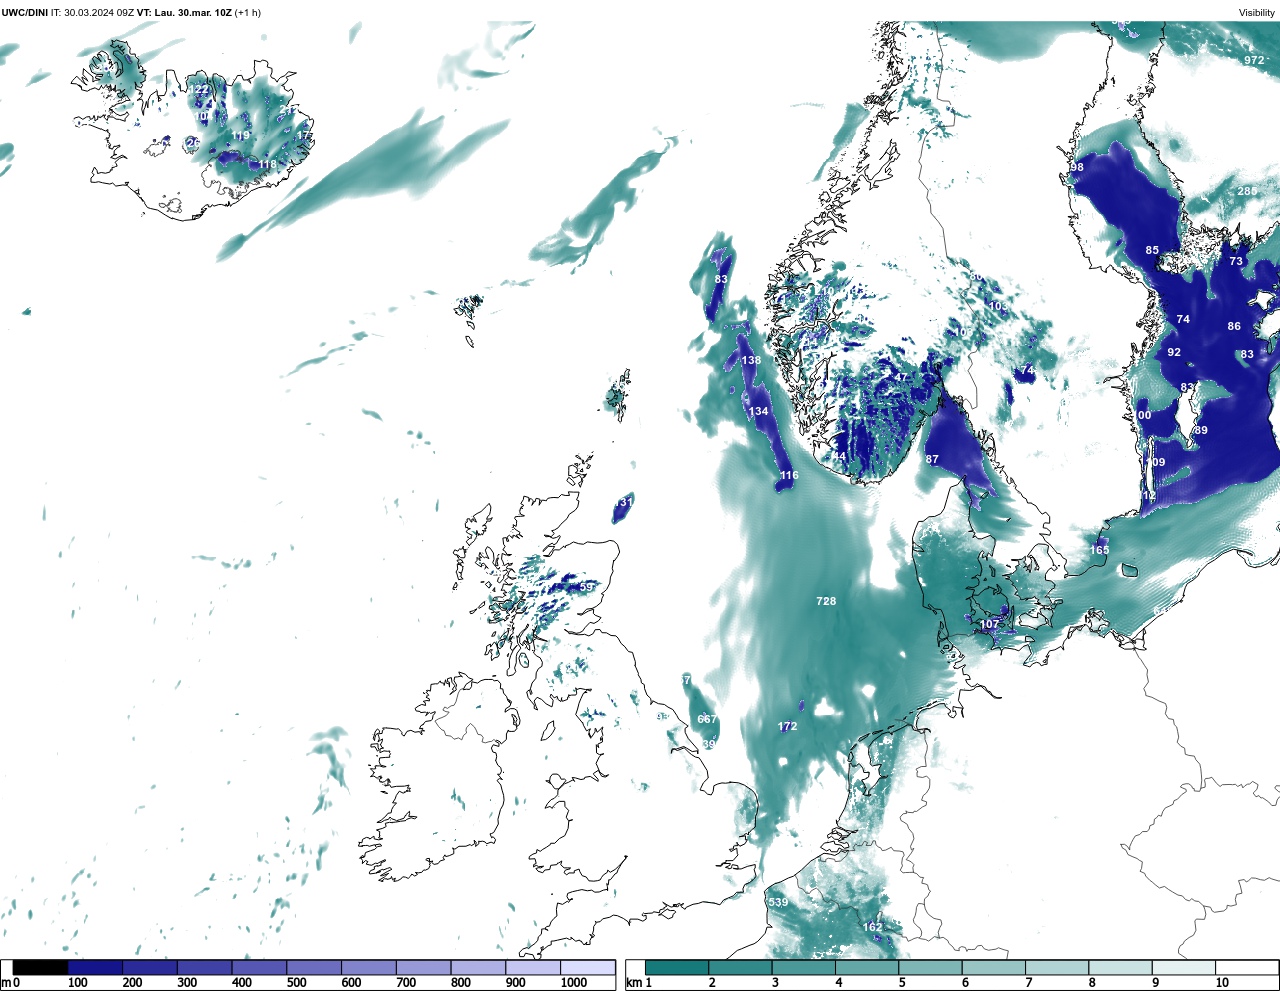1280x991 pixels.
Task: Click the black 0–100 m legend swatch
Action: pos(41,967)
